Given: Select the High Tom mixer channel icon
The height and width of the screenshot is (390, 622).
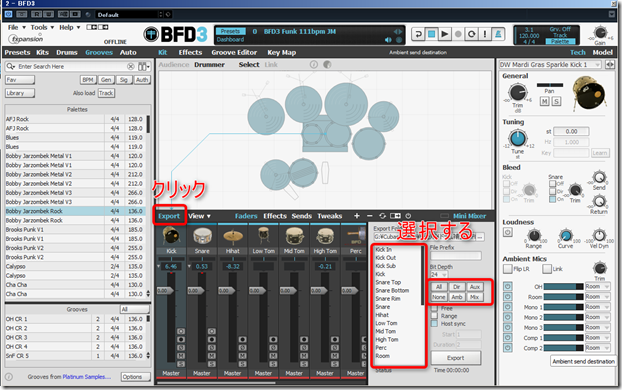Looking at the screenshot, I should tap(325, 236).
